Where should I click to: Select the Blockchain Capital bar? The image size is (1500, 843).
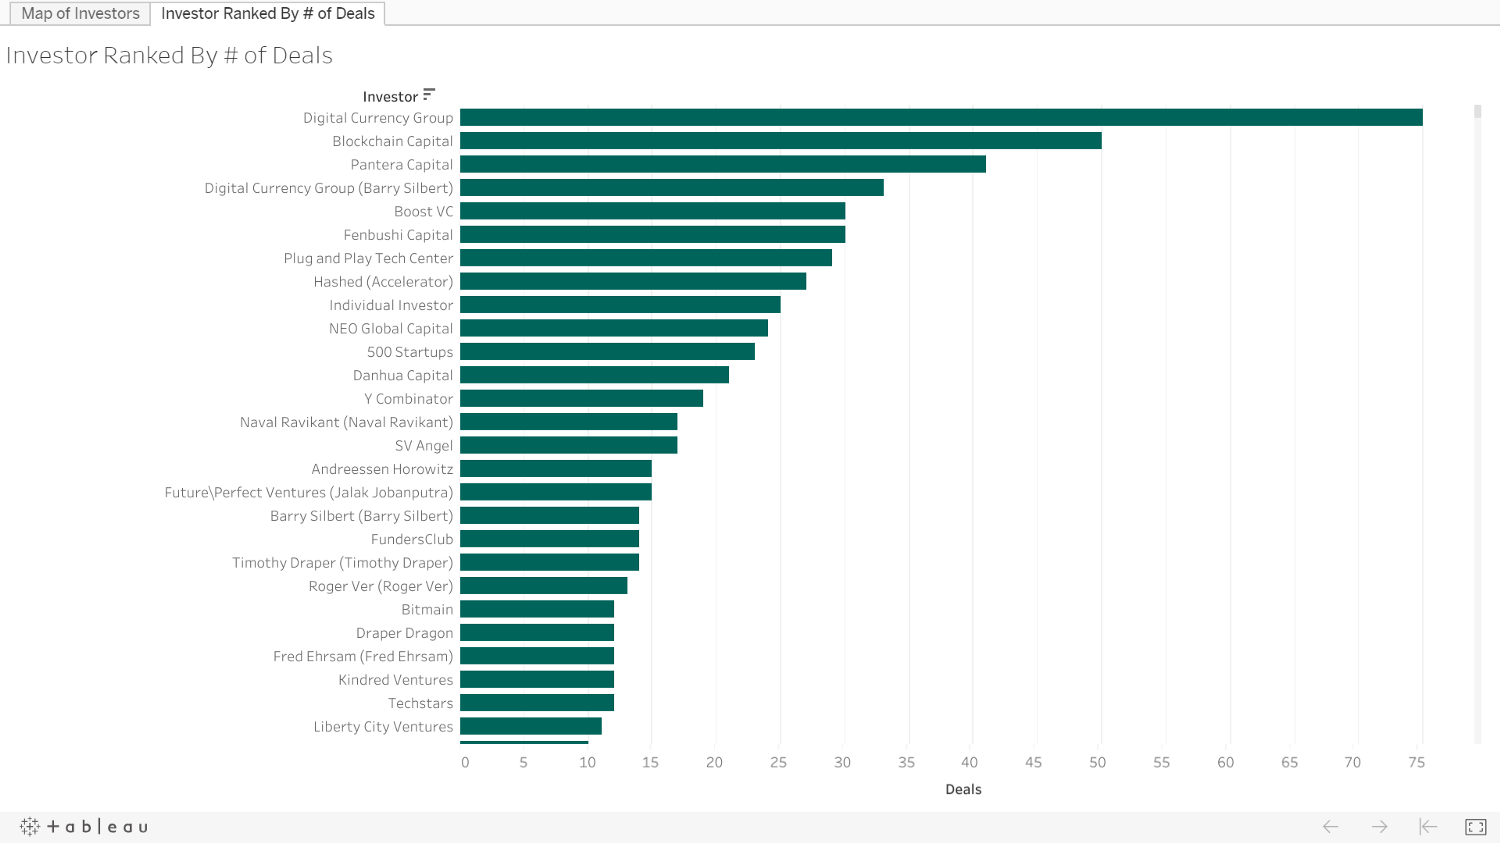pyautogui.click(x=781, y=141)
